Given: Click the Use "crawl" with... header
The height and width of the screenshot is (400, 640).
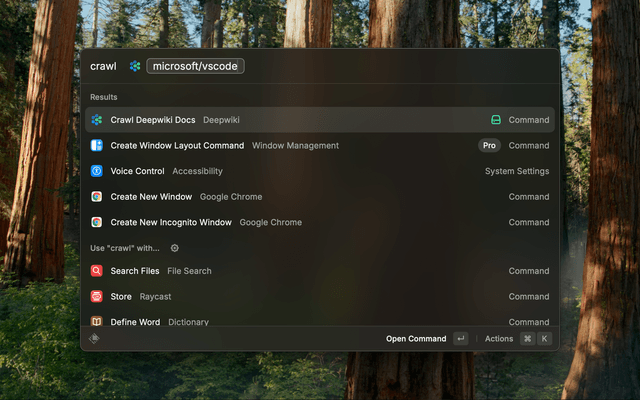Looking at the screenshot, I should coord(124,248).
